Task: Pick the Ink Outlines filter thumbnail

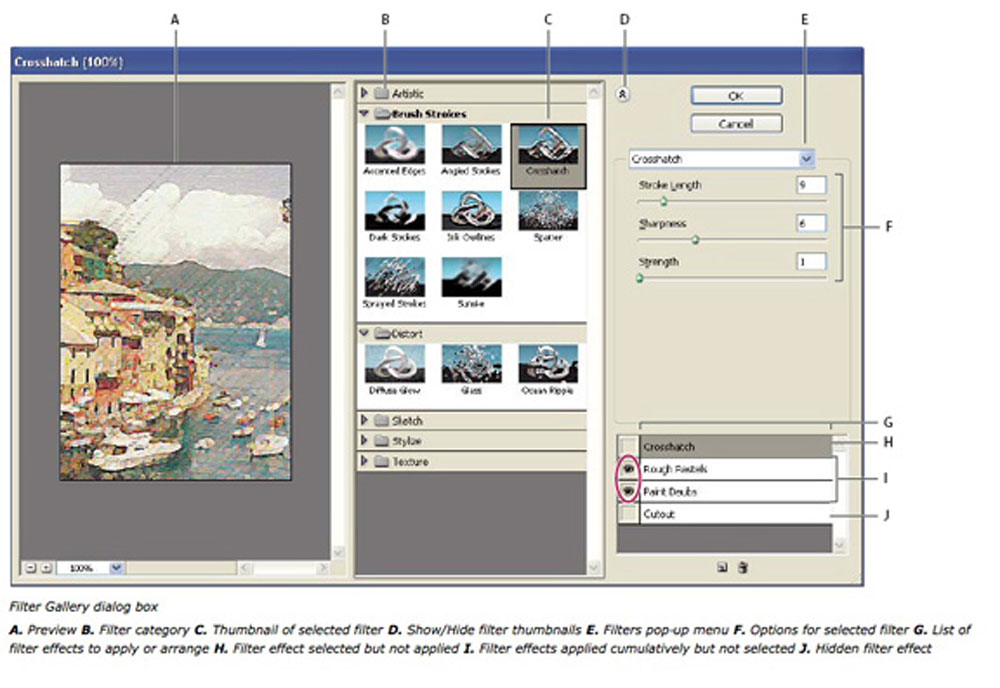Action: [x=470, y=211]
